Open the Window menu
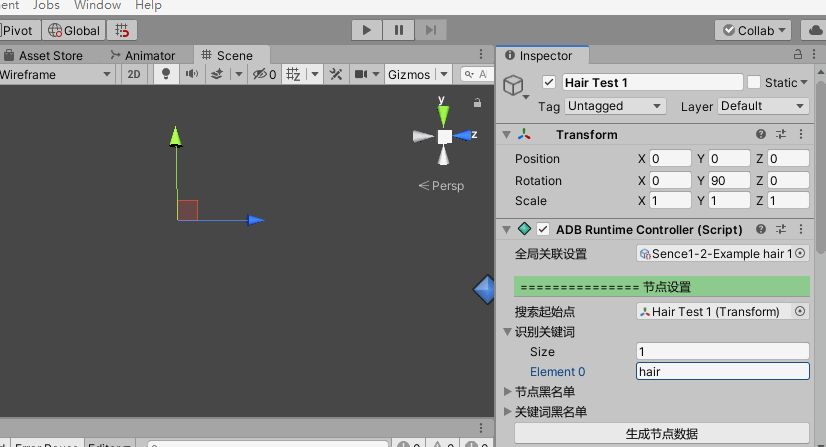 [x=97, y=5]
